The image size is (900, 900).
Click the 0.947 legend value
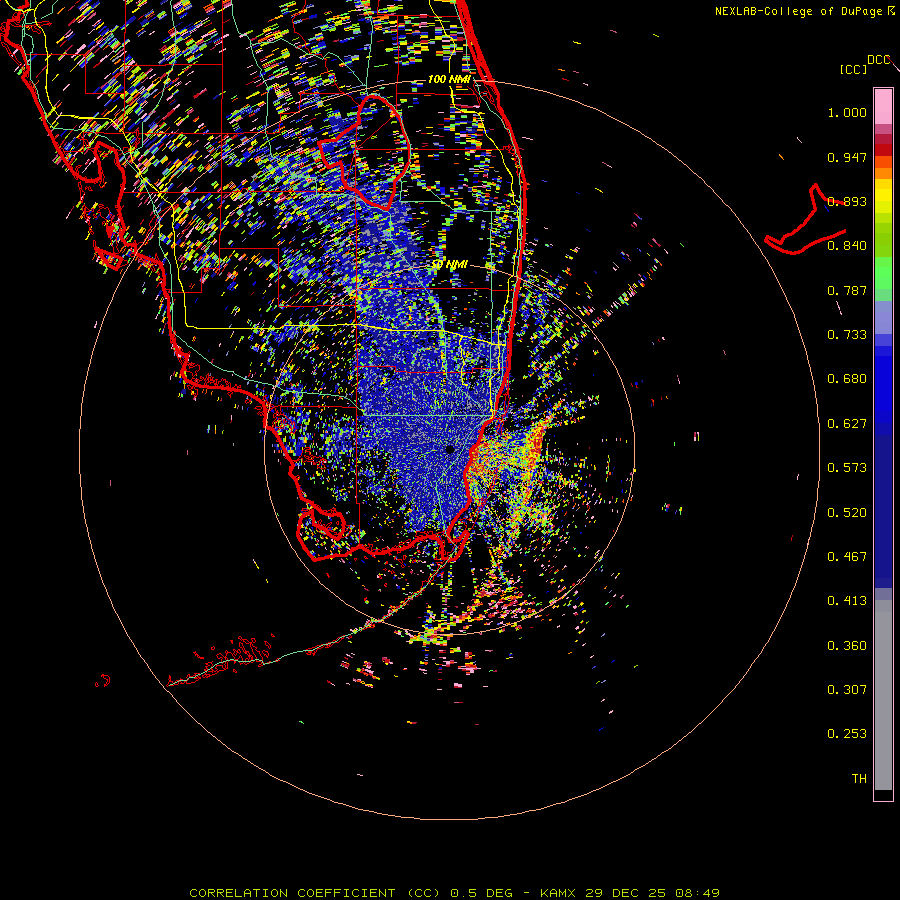tap(847, 157)
